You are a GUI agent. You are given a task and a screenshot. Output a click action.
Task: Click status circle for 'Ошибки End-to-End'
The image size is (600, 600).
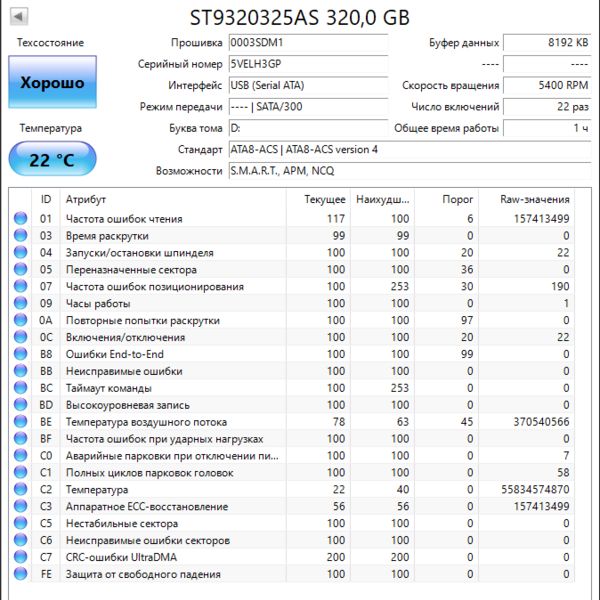click(21, 354)
